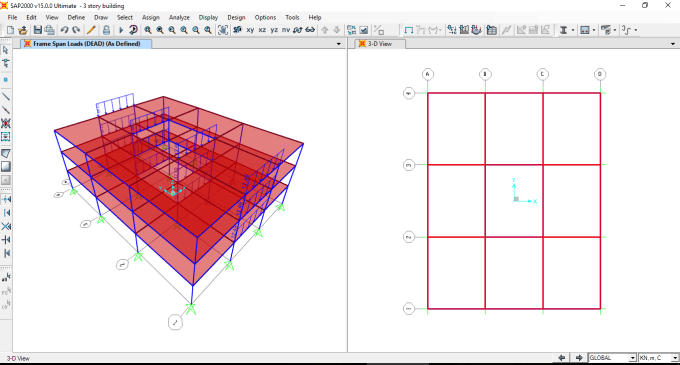Open the Tools menu

tap(292, 17)
